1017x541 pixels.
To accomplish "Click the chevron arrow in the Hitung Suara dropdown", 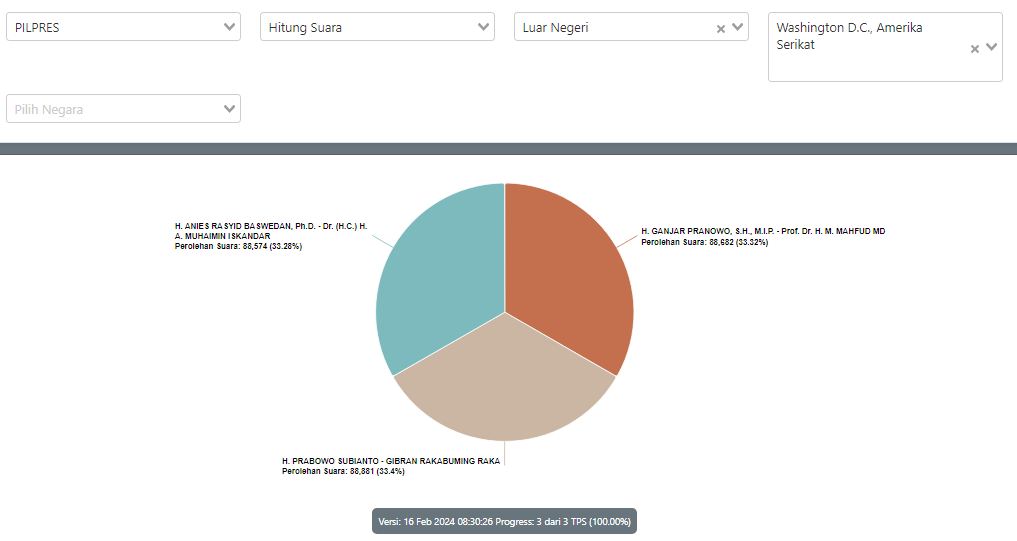I will (484, 27).
